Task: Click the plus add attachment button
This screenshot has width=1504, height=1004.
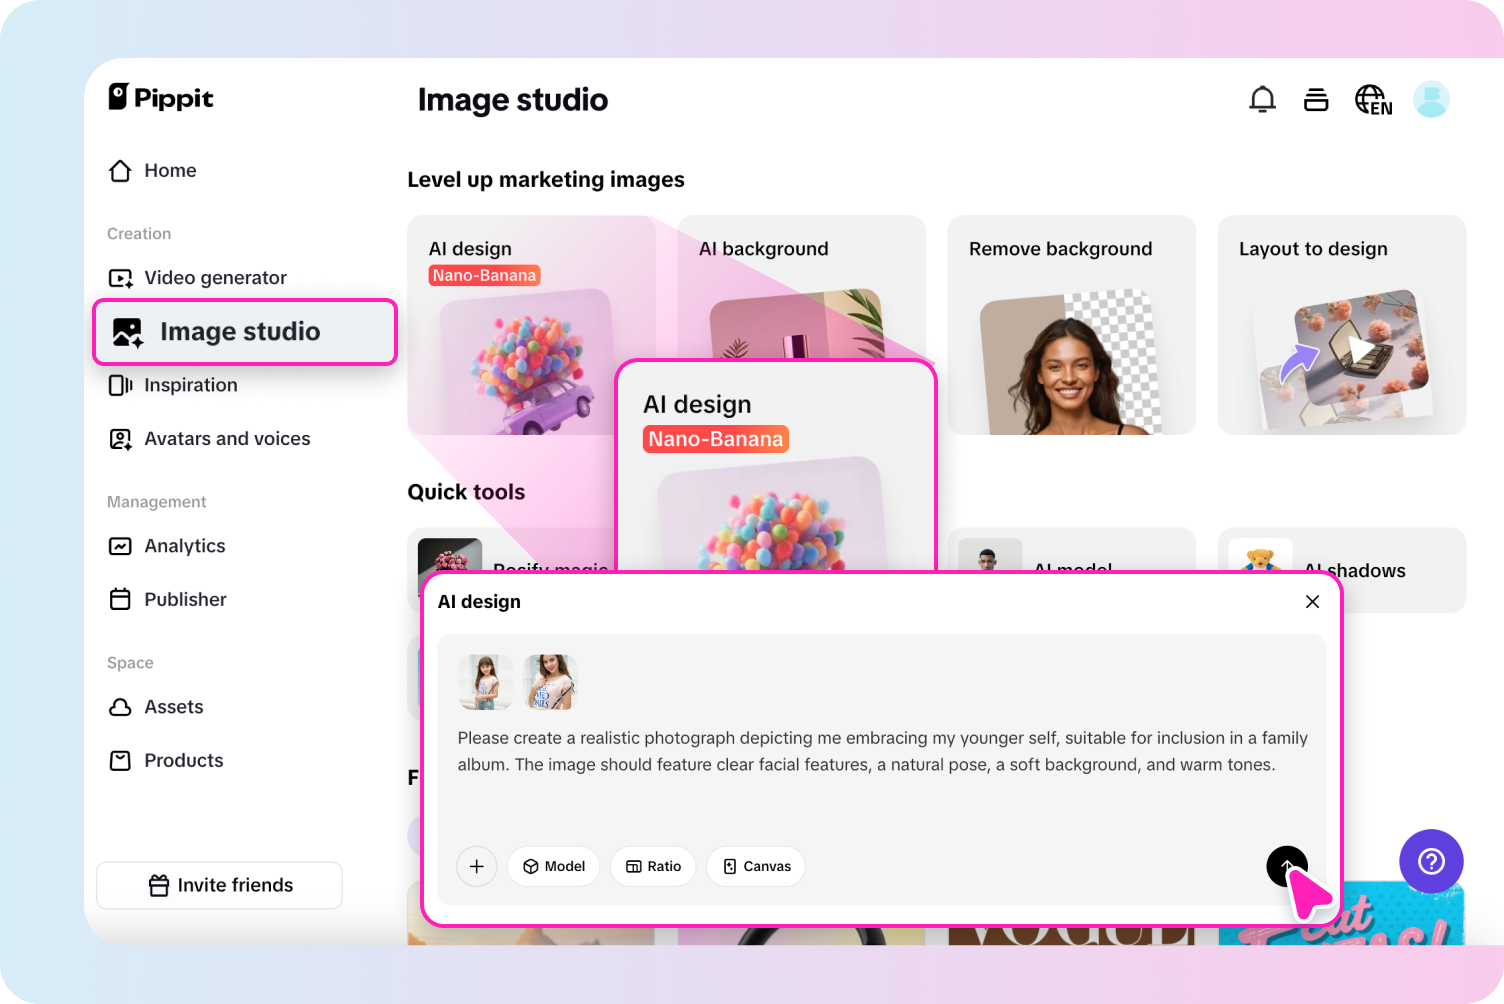Action: click(477, 866)
